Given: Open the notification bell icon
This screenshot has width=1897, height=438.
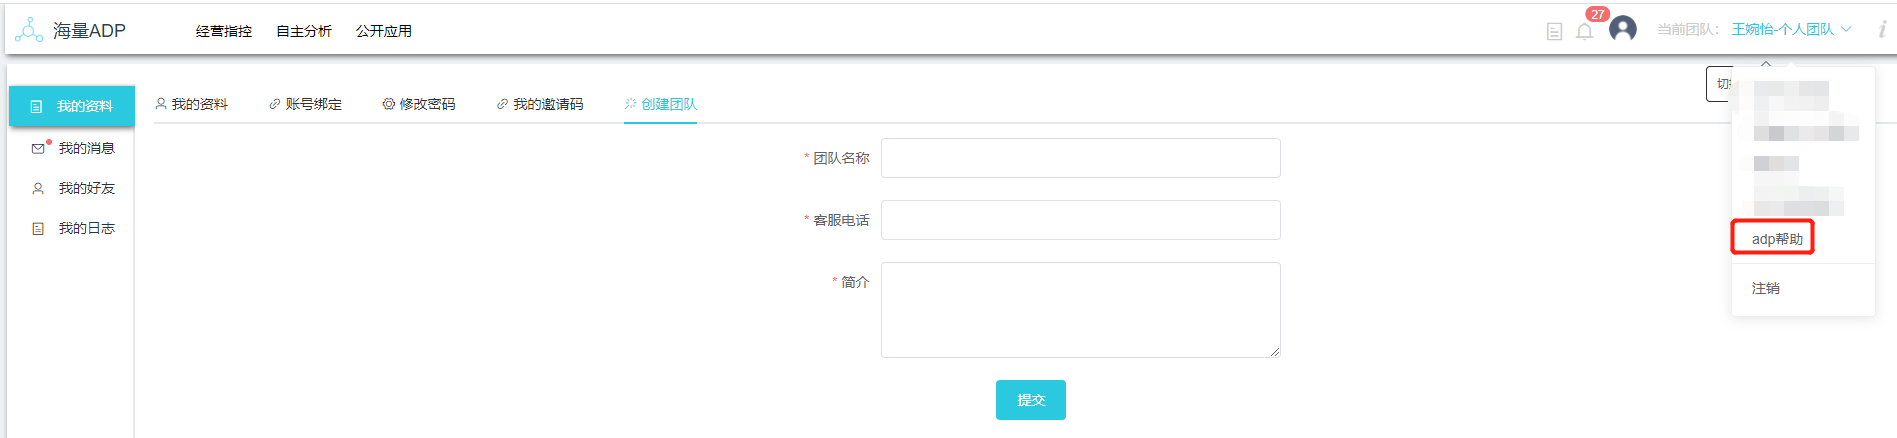Looking at the screenshot, I should pos(1584,31).
